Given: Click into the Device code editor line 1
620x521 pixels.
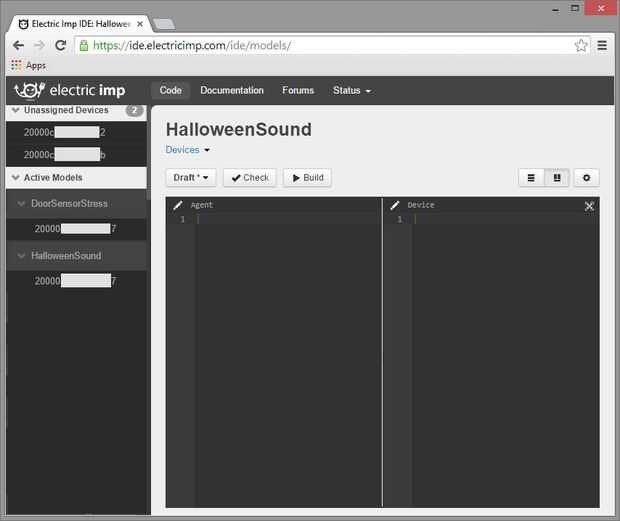Looking at the screenshot, I should [505, 219].
